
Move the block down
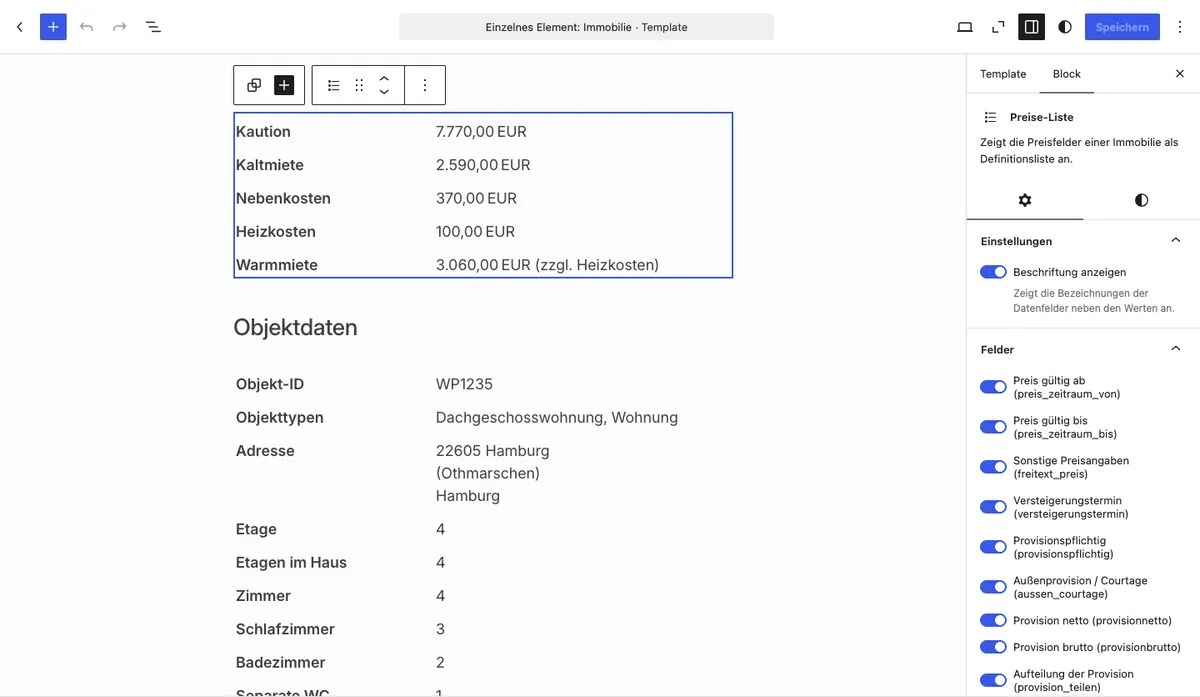(384, 92)
